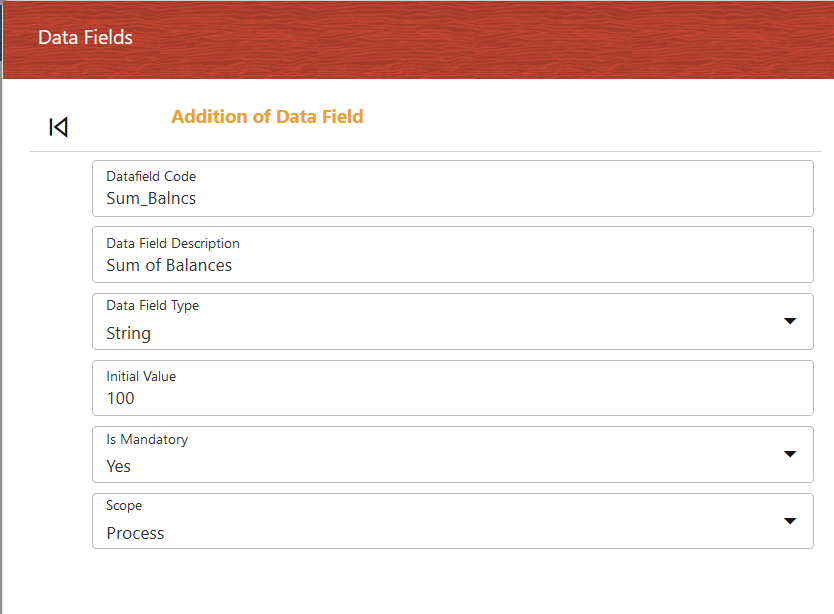Expand the Is Mandatory selector
834x614 pixels.
(x=452, y=455)
